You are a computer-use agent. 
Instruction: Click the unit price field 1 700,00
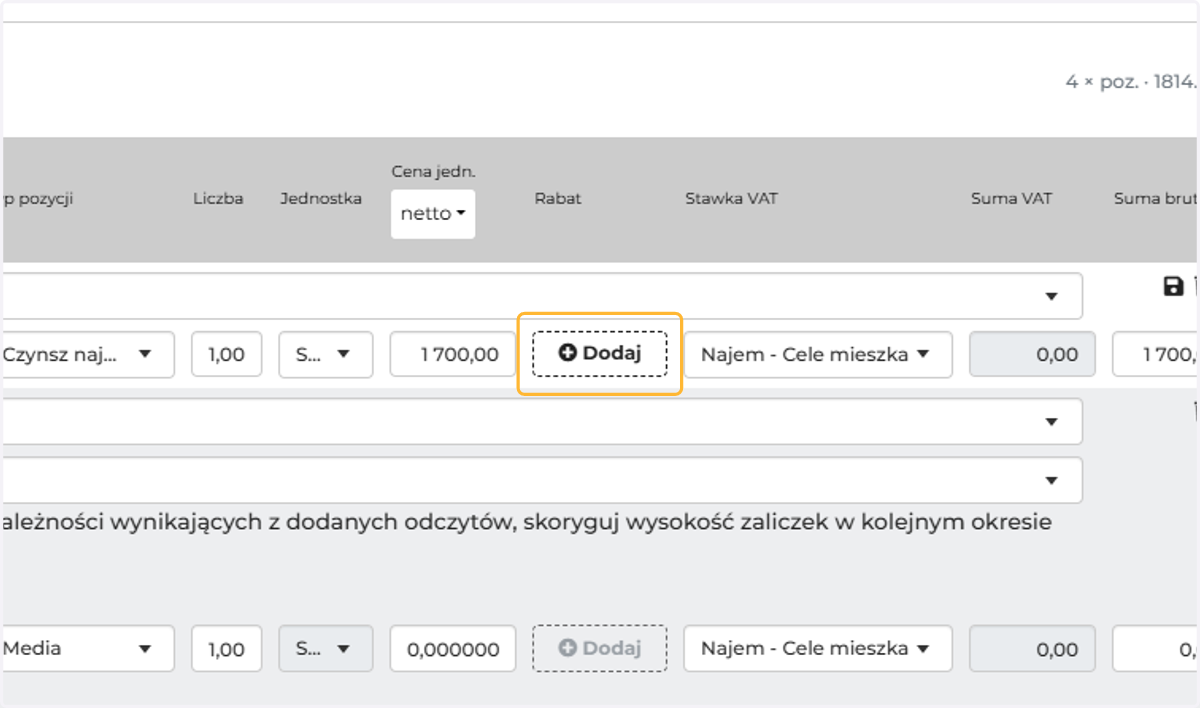pyautogui.click(x=453, y=354)
